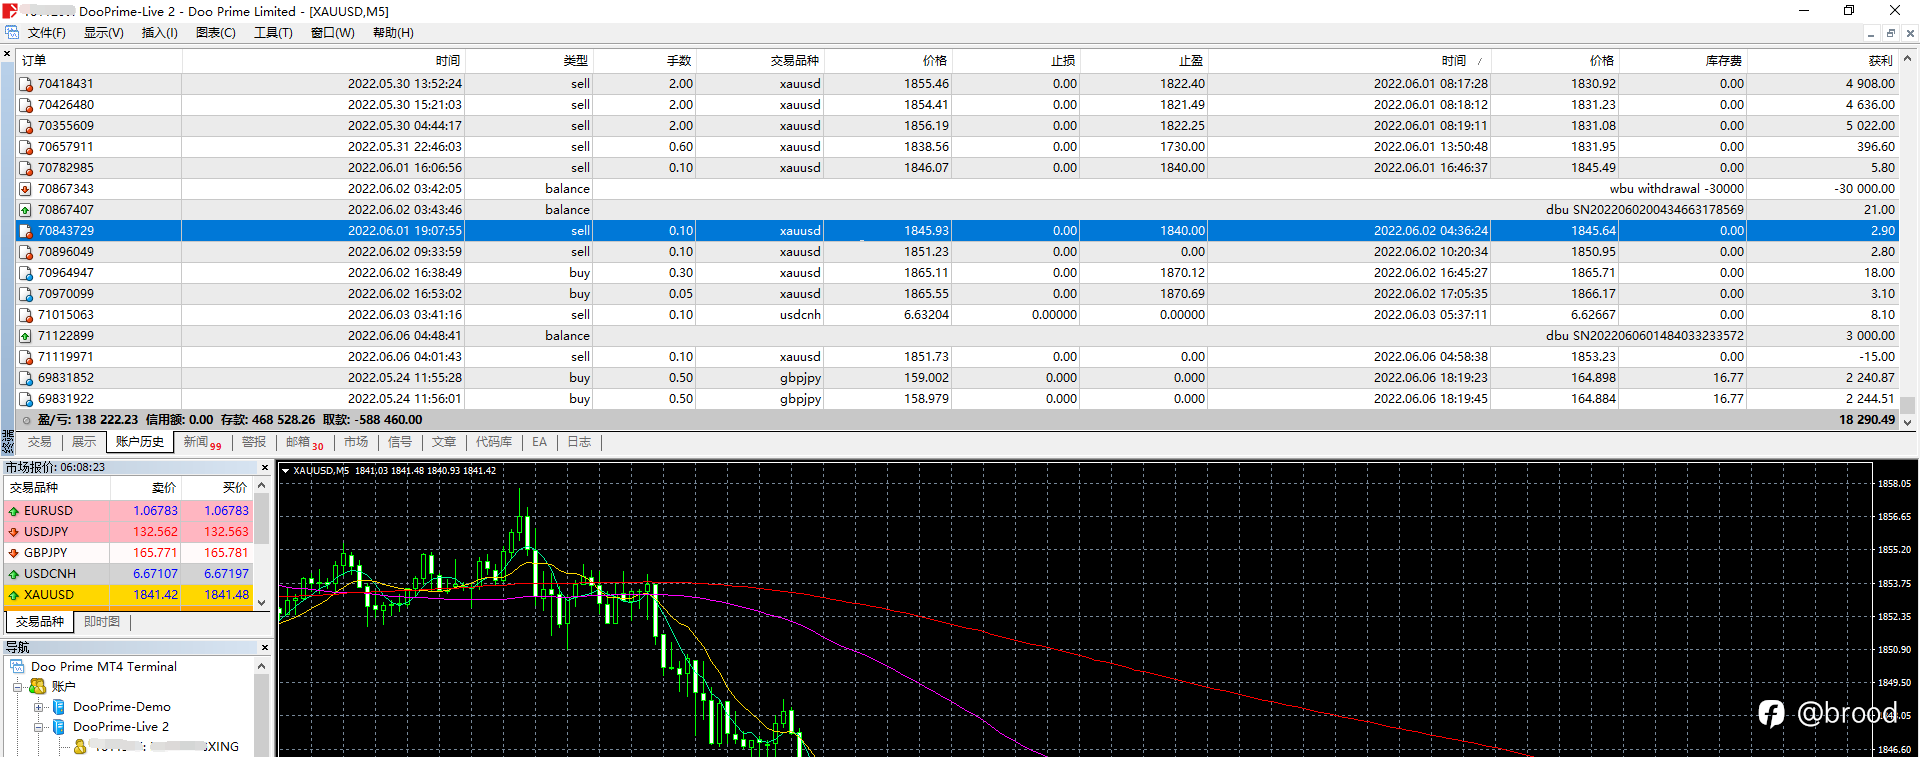Switch to the 展示 terminal tab
1920x757 pixels.
click(x=84, y=442)
